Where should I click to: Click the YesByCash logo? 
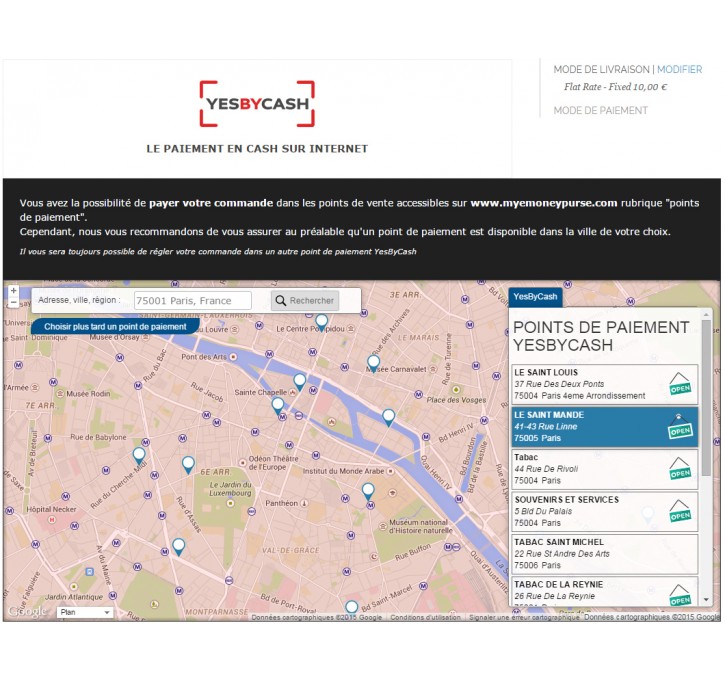pyautogui.click(x=257, y=104)
